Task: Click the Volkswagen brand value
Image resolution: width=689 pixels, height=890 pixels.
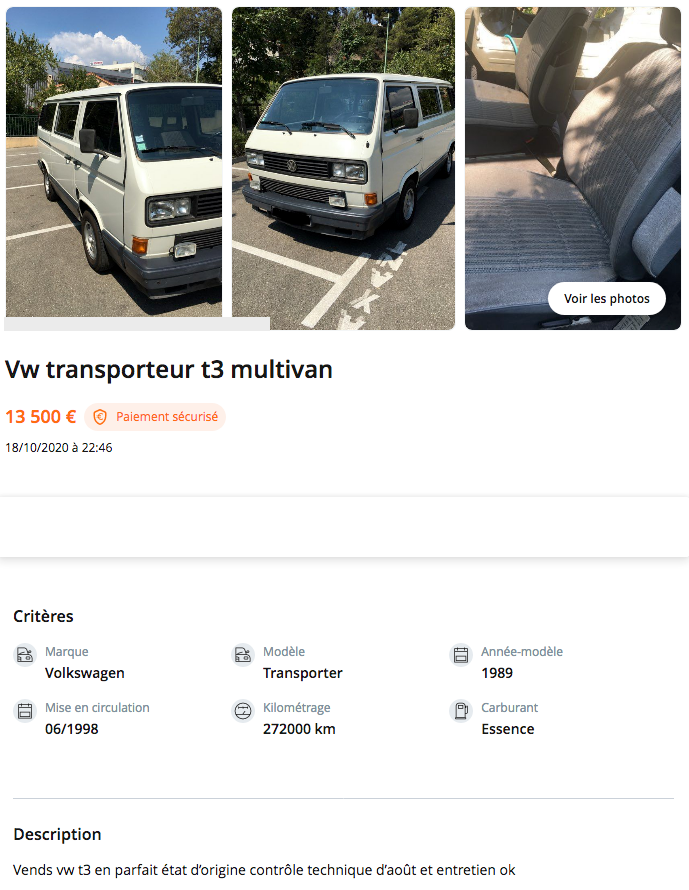Action: click(85, 673)
